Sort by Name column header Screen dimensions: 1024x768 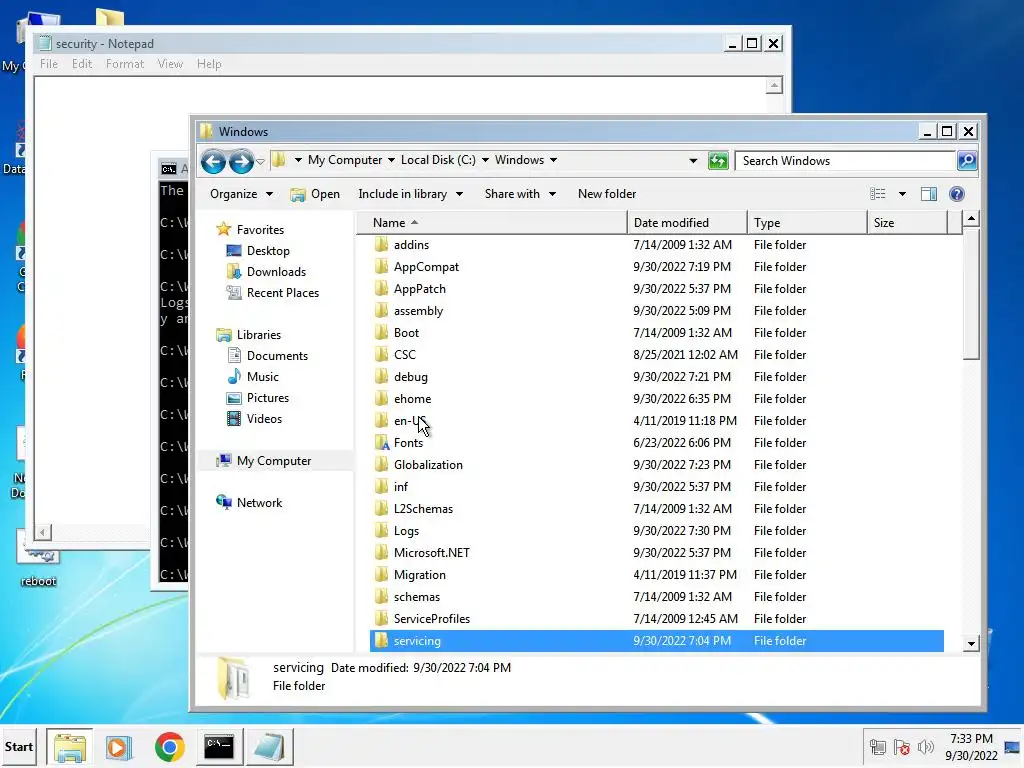coord(492,223)
